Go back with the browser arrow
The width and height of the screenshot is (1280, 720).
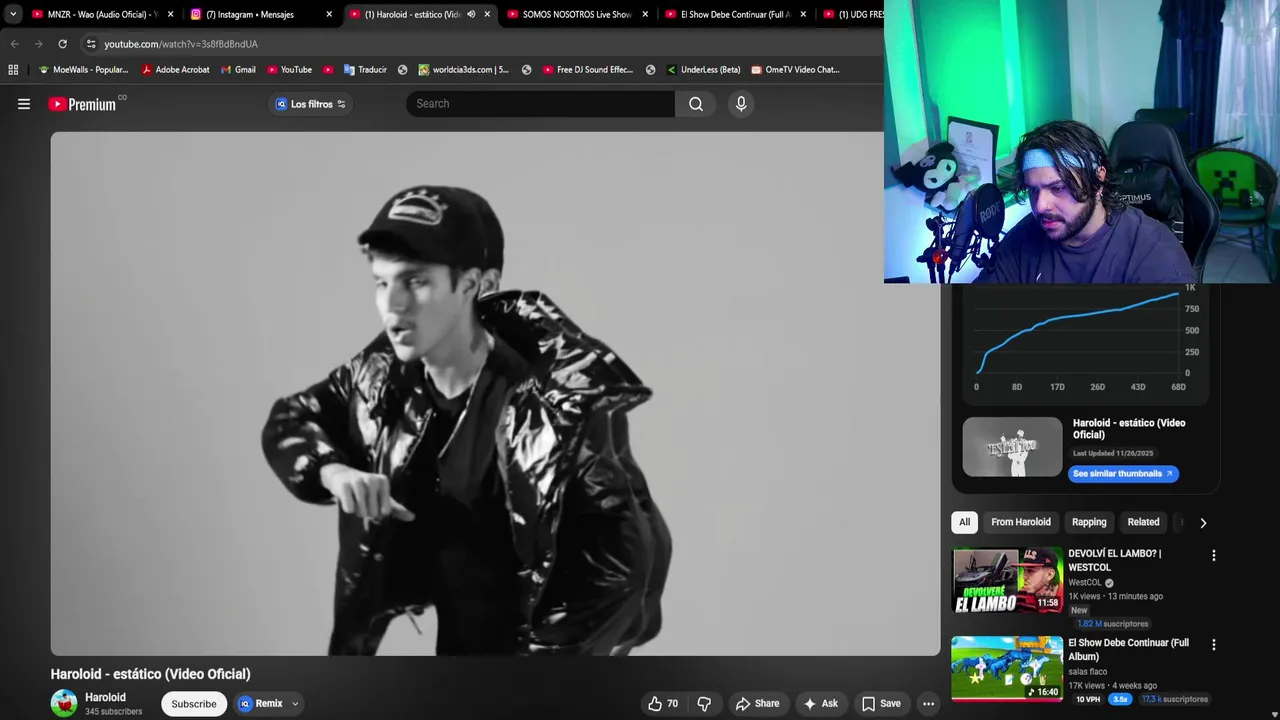click(x=14, y=44)
